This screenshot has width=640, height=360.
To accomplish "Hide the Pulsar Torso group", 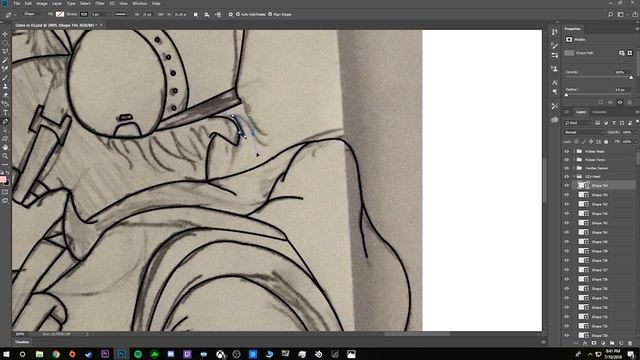I will tap(567, 160).
